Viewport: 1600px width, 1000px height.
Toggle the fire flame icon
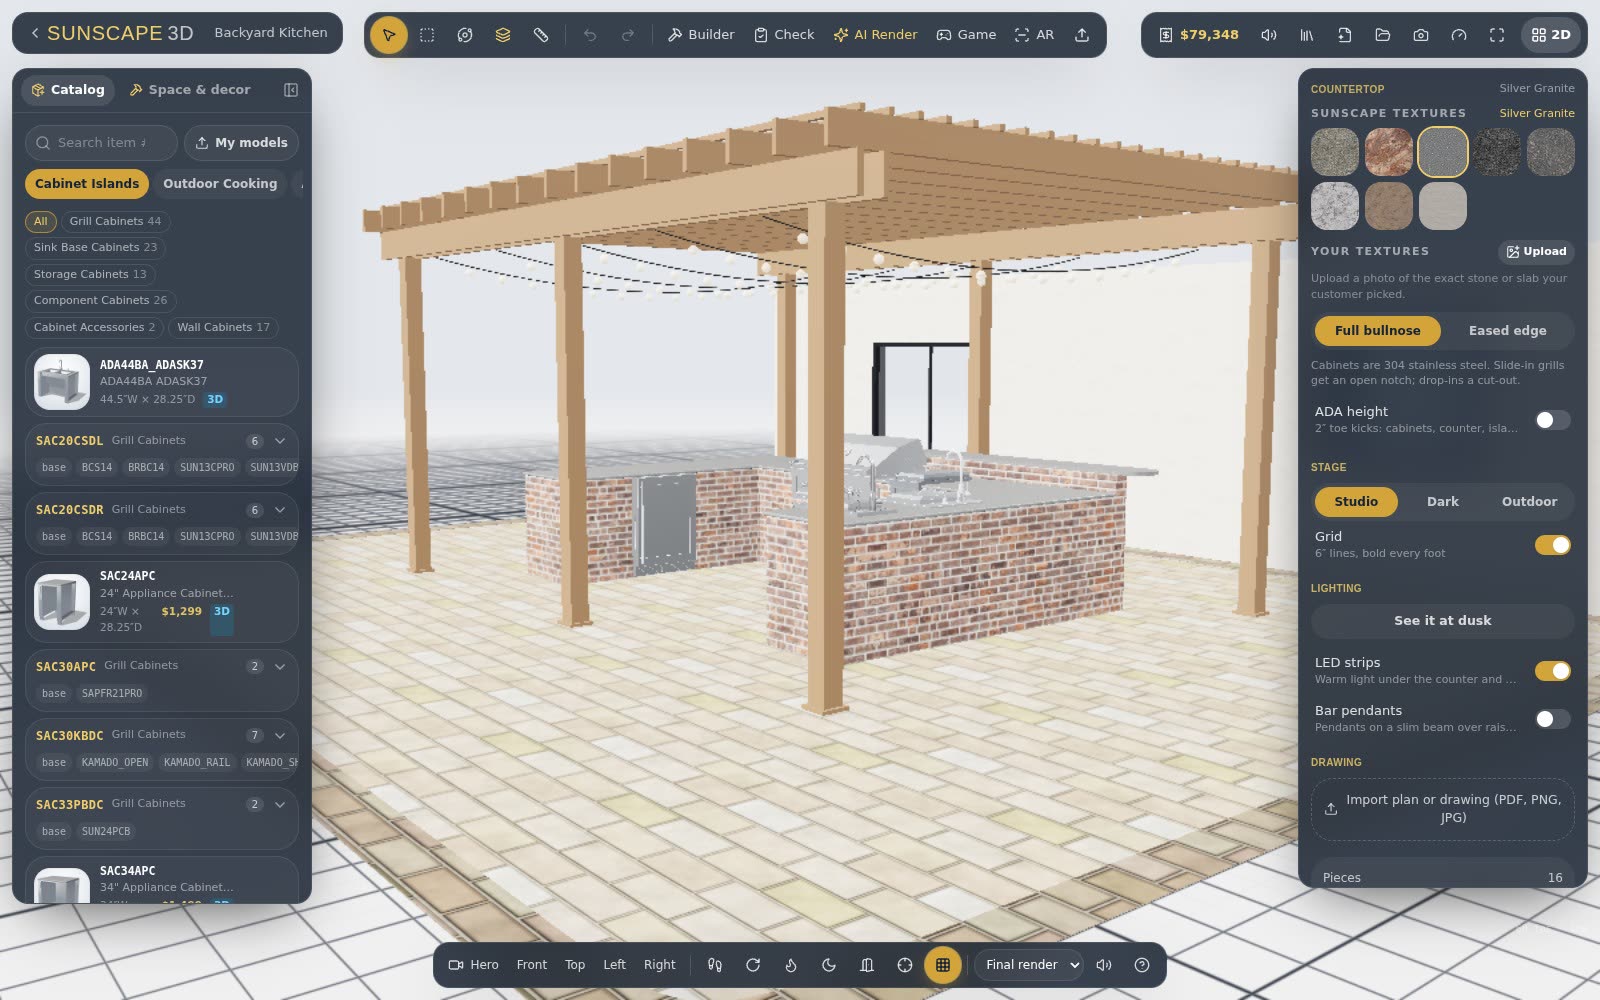coord(791,965)
